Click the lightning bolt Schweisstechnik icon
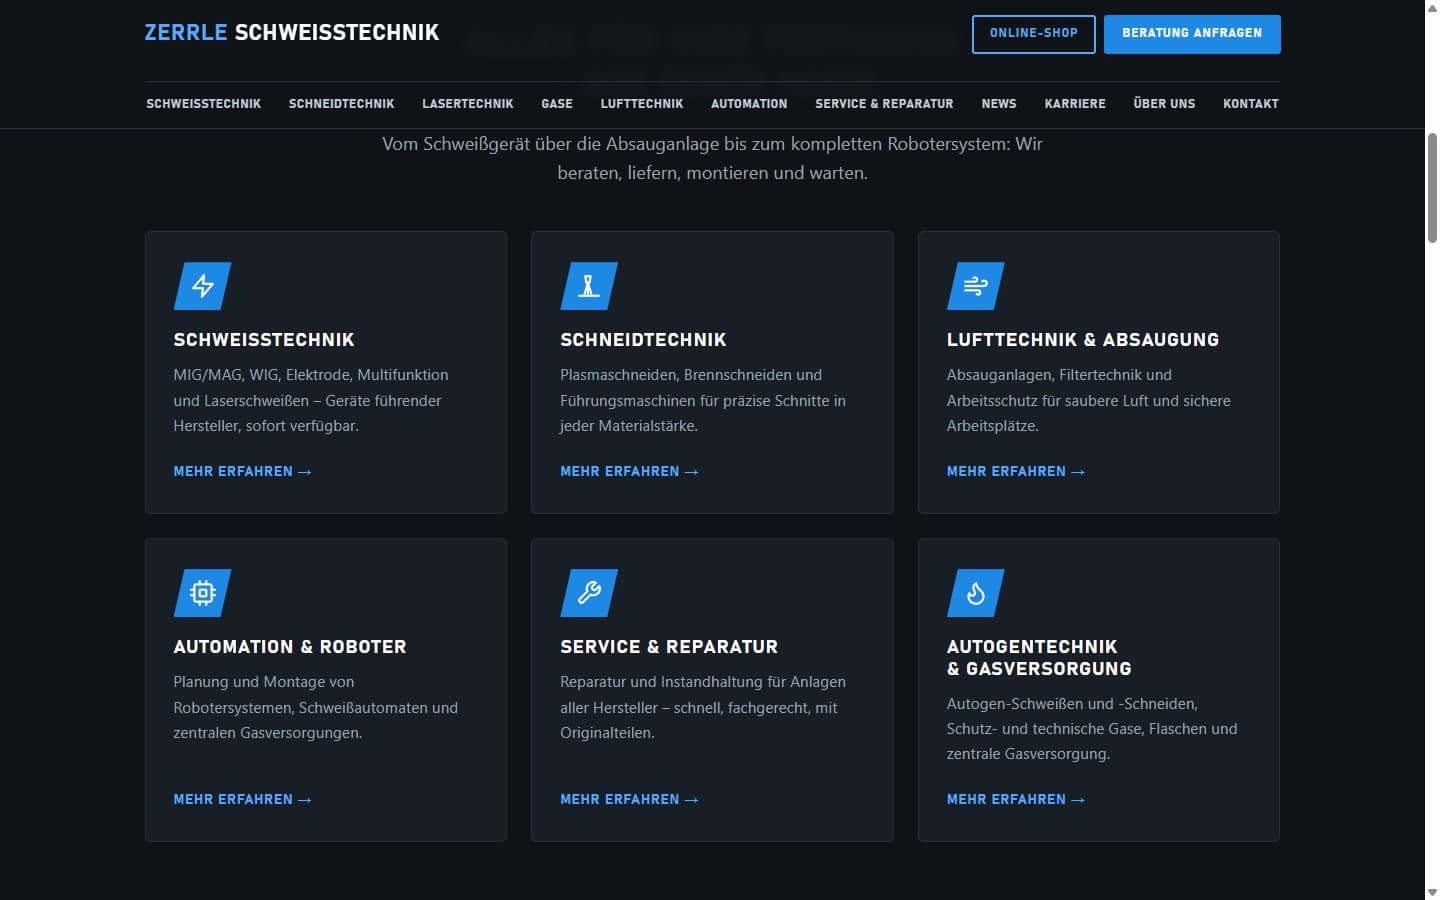 coord(203,286)
